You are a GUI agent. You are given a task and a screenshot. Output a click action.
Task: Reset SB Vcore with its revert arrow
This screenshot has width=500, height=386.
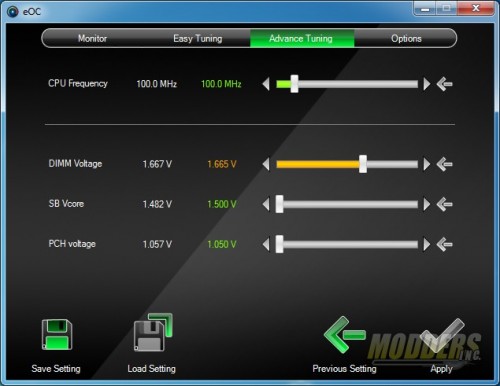point(444,204)
